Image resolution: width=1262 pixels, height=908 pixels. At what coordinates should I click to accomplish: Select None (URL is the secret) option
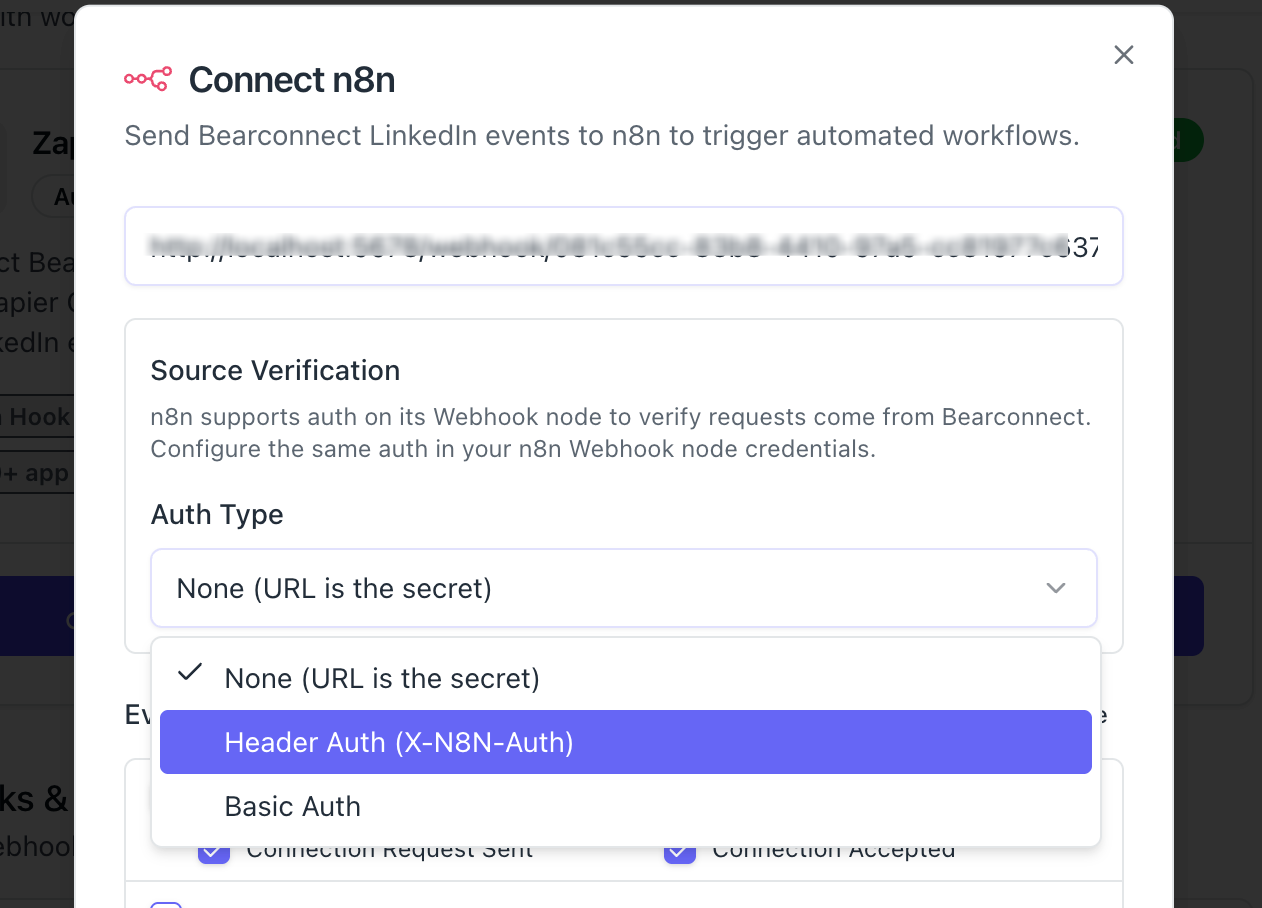pos(382,679)
